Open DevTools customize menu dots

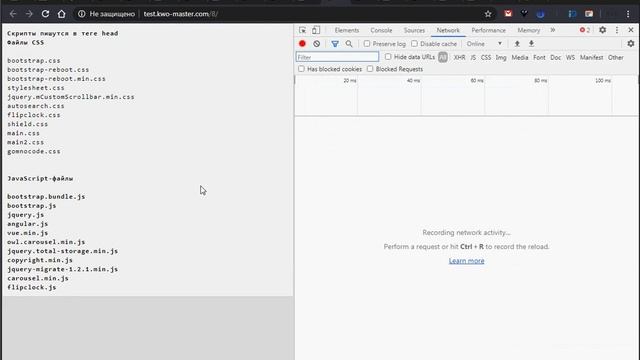pyautogui.click(x=617, y=30)
